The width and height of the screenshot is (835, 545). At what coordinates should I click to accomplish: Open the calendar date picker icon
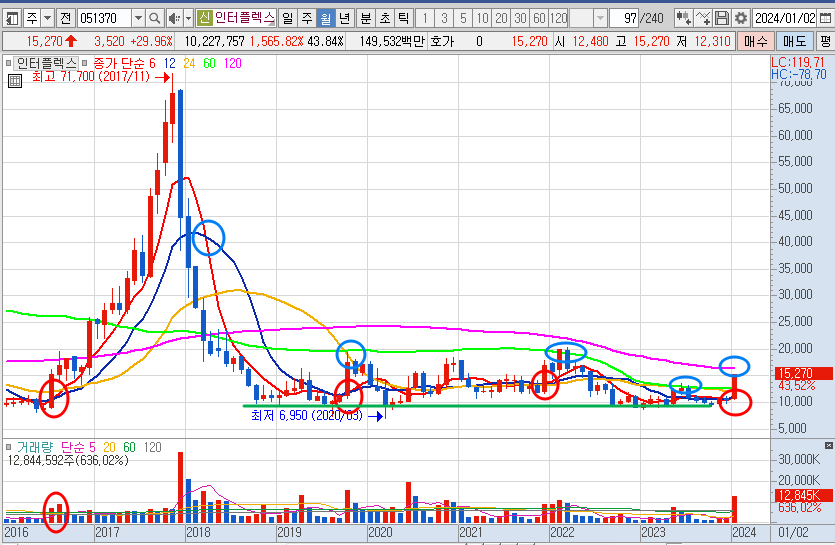tap(826, 19)
